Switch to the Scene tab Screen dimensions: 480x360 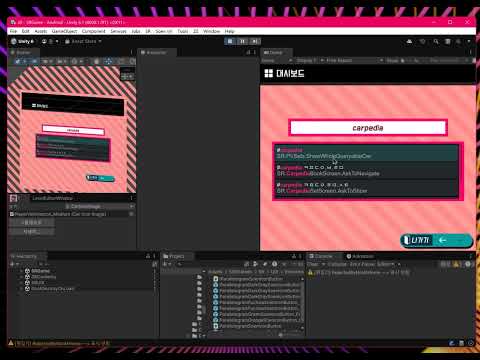23,52
